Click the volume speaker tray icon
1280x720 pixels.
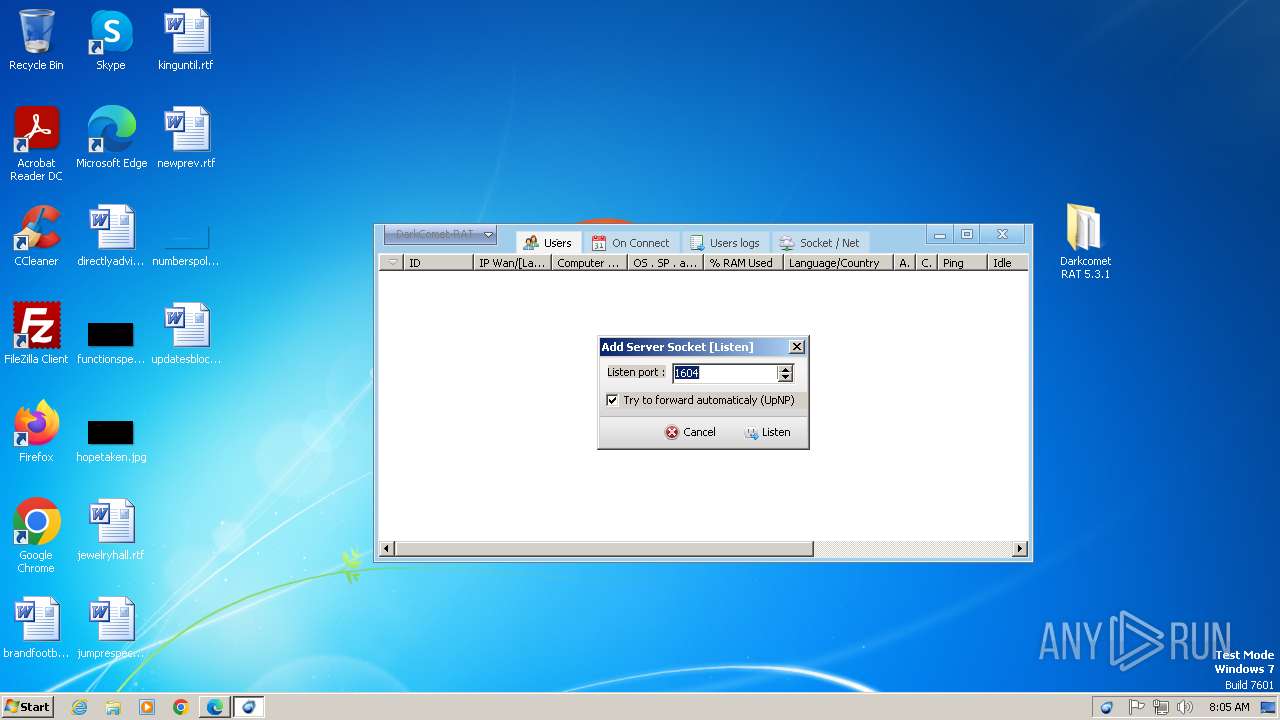[x=1185, y=707]
